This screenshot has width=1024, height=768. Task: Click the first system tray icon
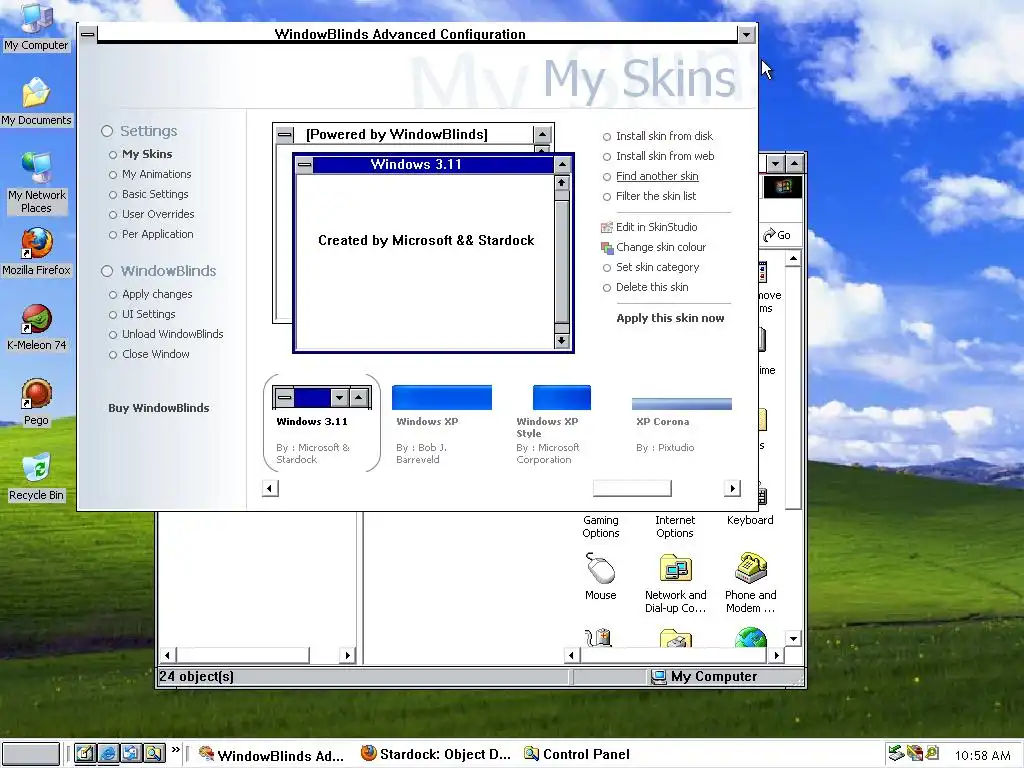[896, 754]
